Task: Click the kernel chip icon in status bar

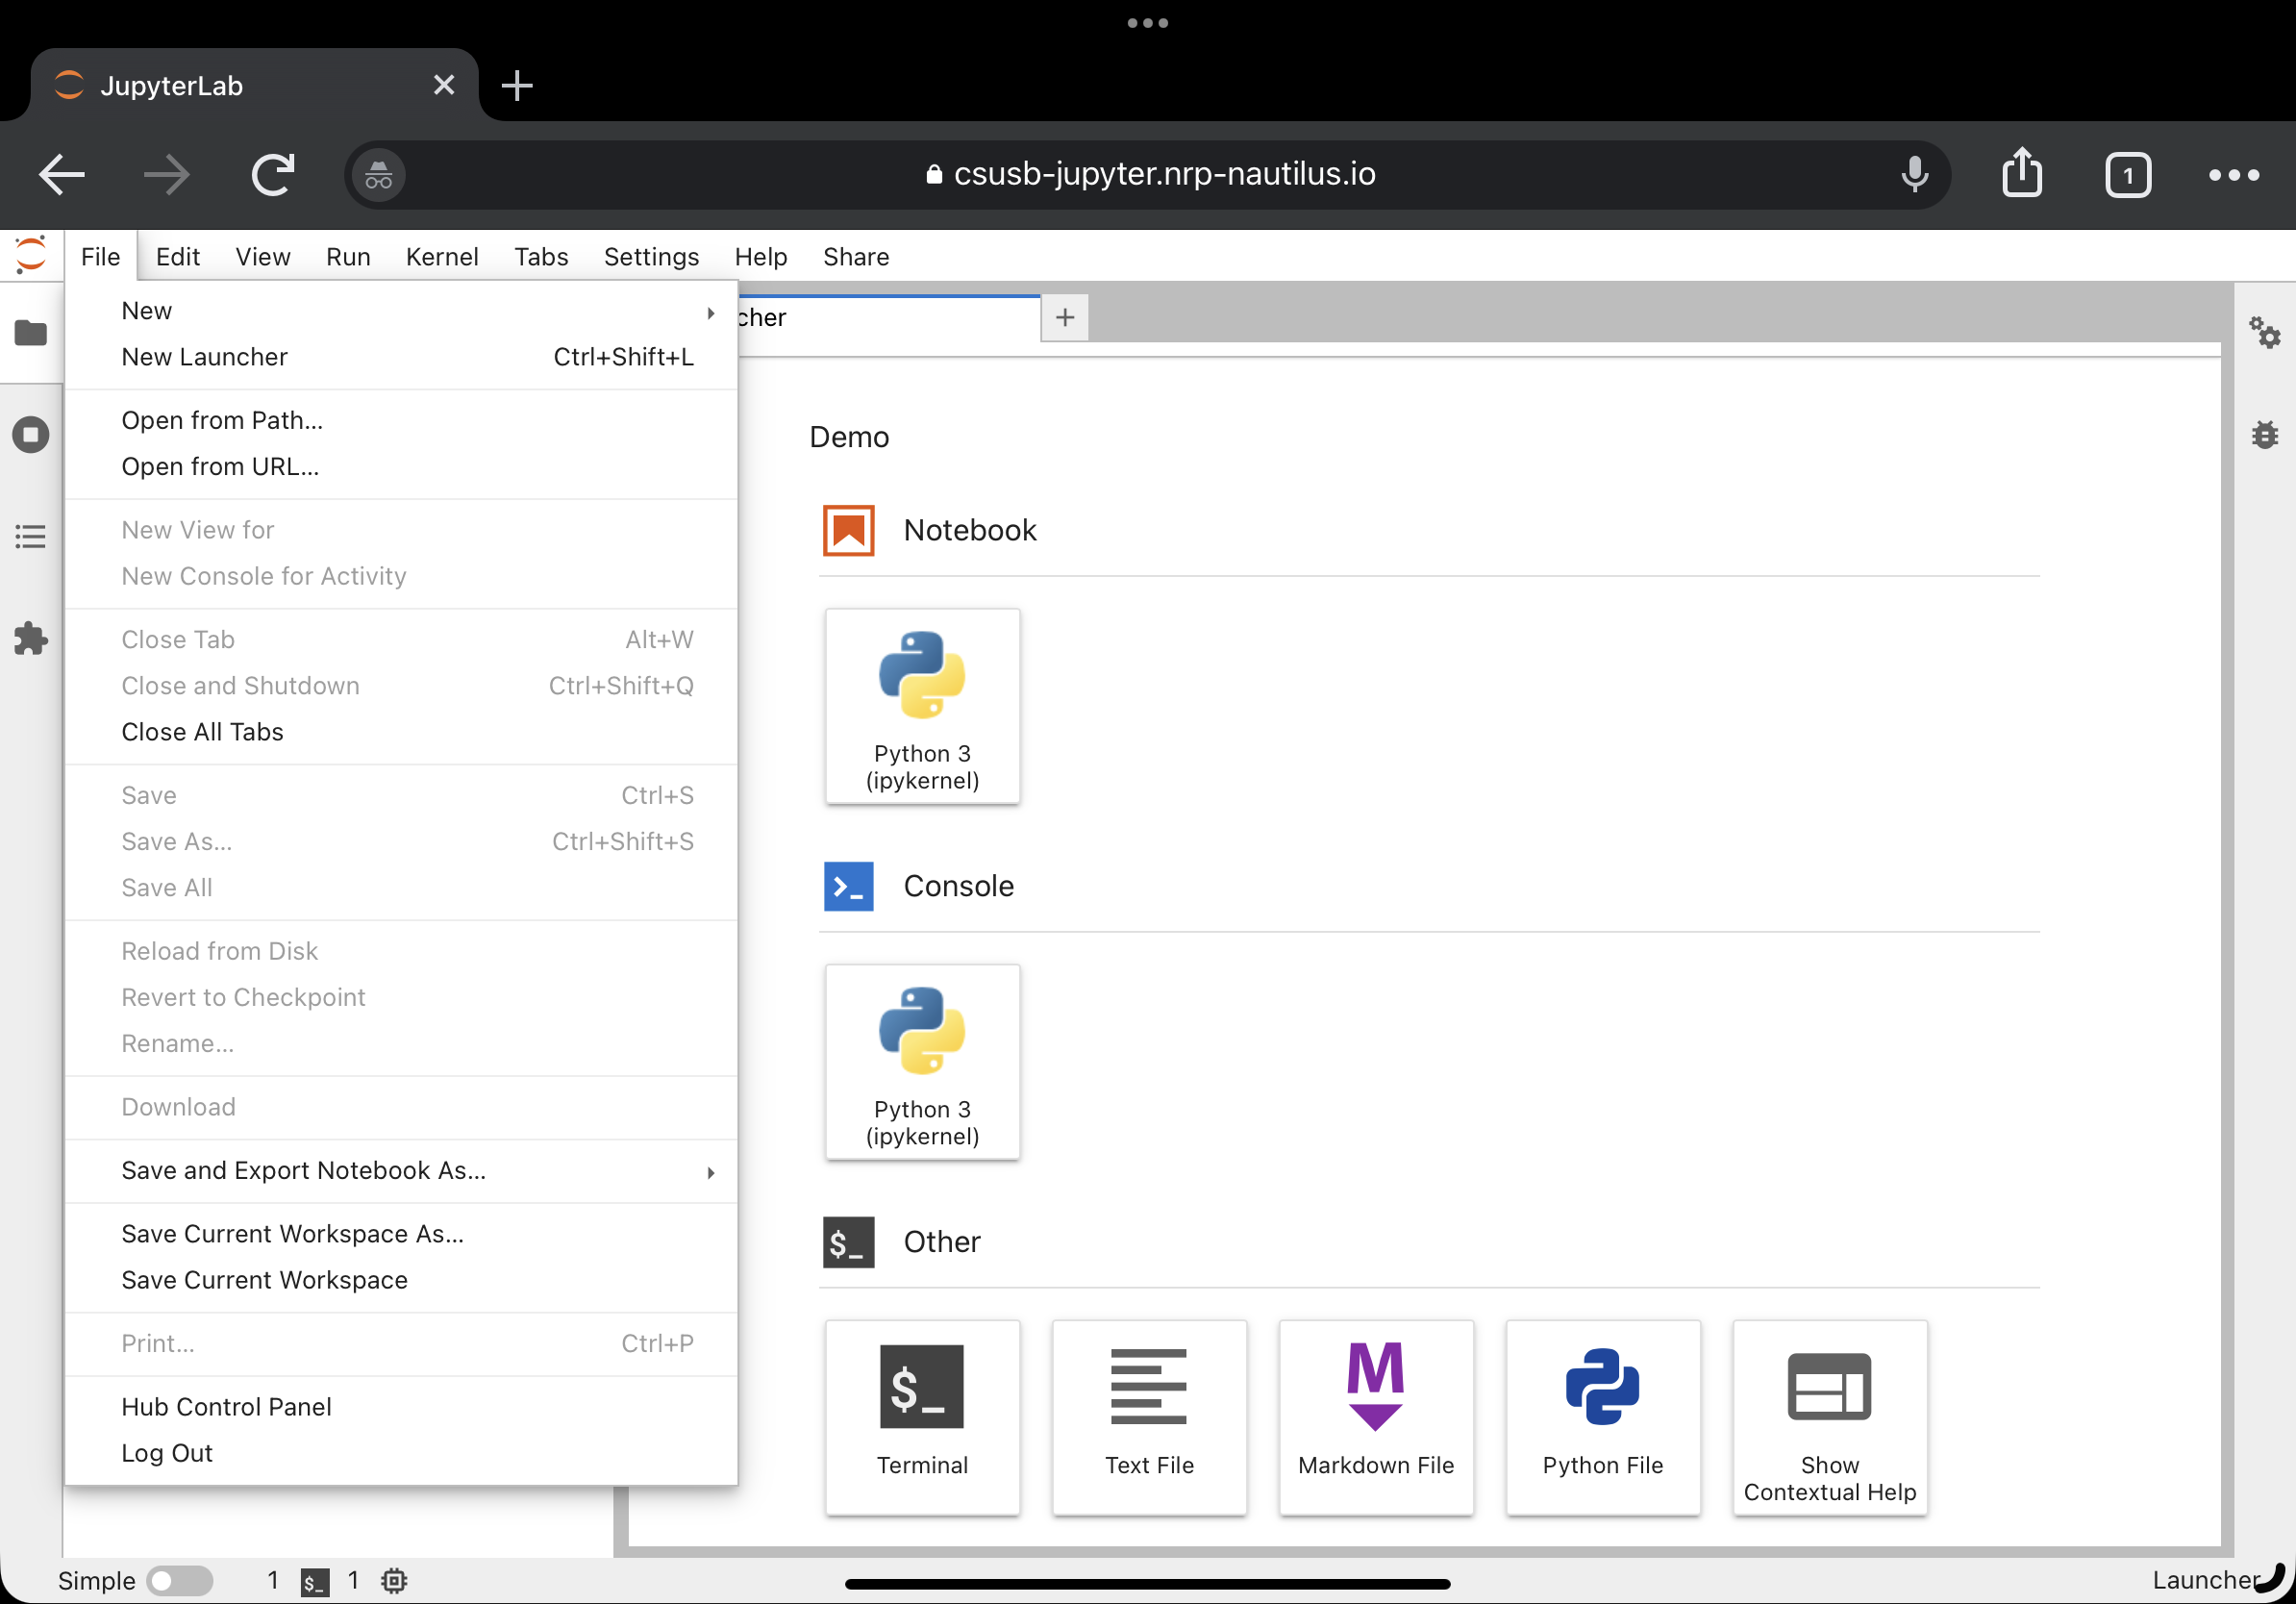Action: pos(394,1581)
